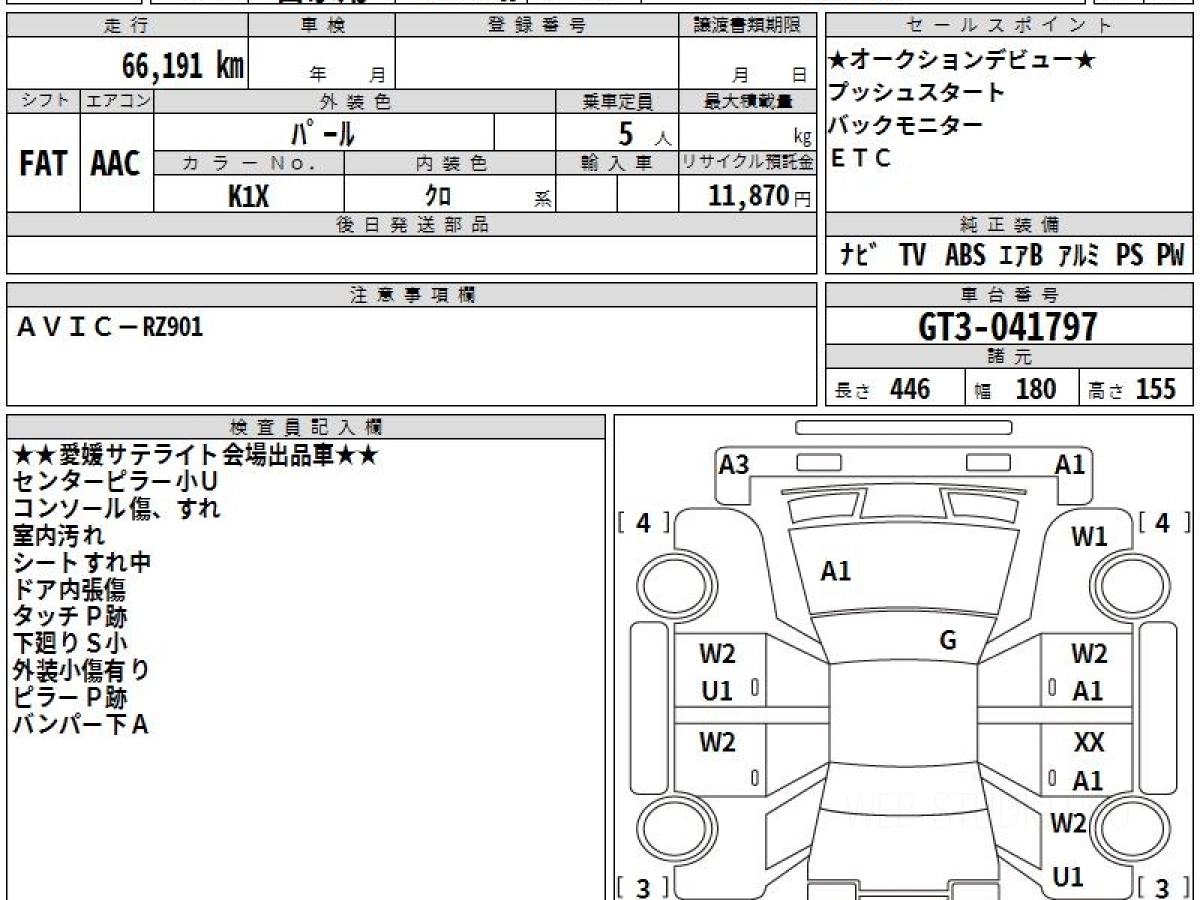
Task: Select the chassis number GT3-041797
Action: (1008, 326)
